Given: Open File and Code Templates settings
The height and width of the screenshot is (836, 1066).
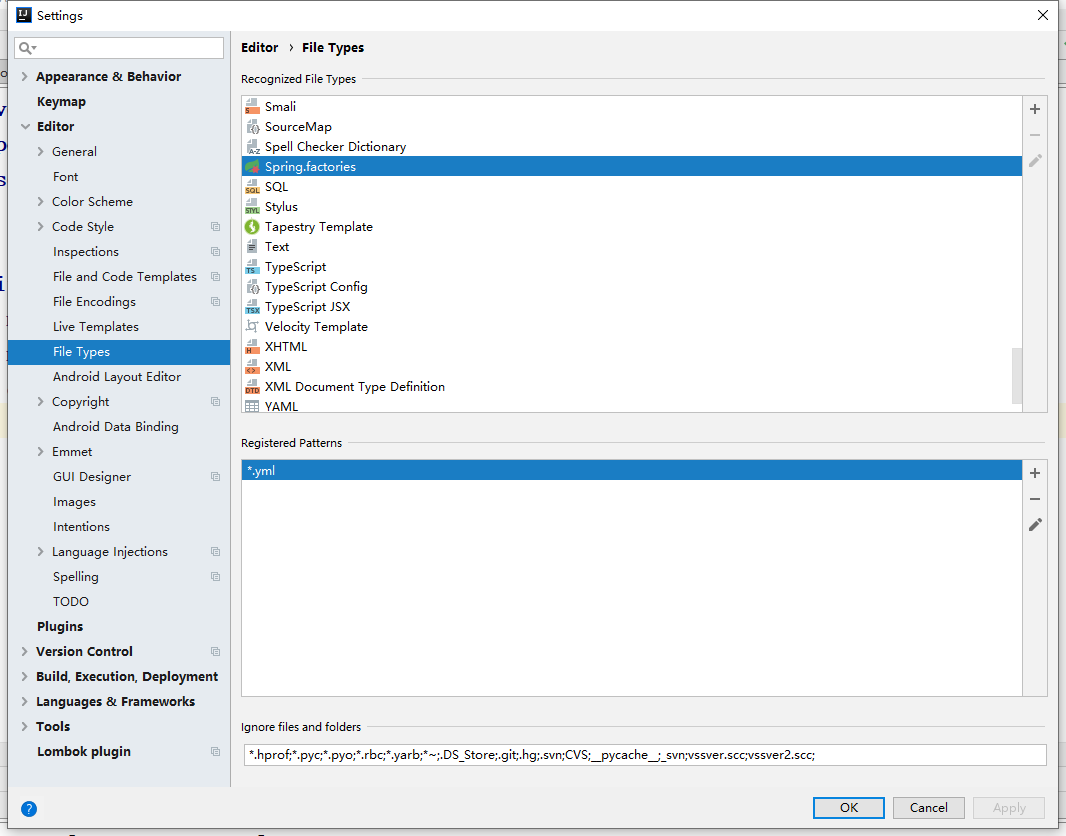Looking at the screenshot, I should pyautogui.click(x=124, y=277).
